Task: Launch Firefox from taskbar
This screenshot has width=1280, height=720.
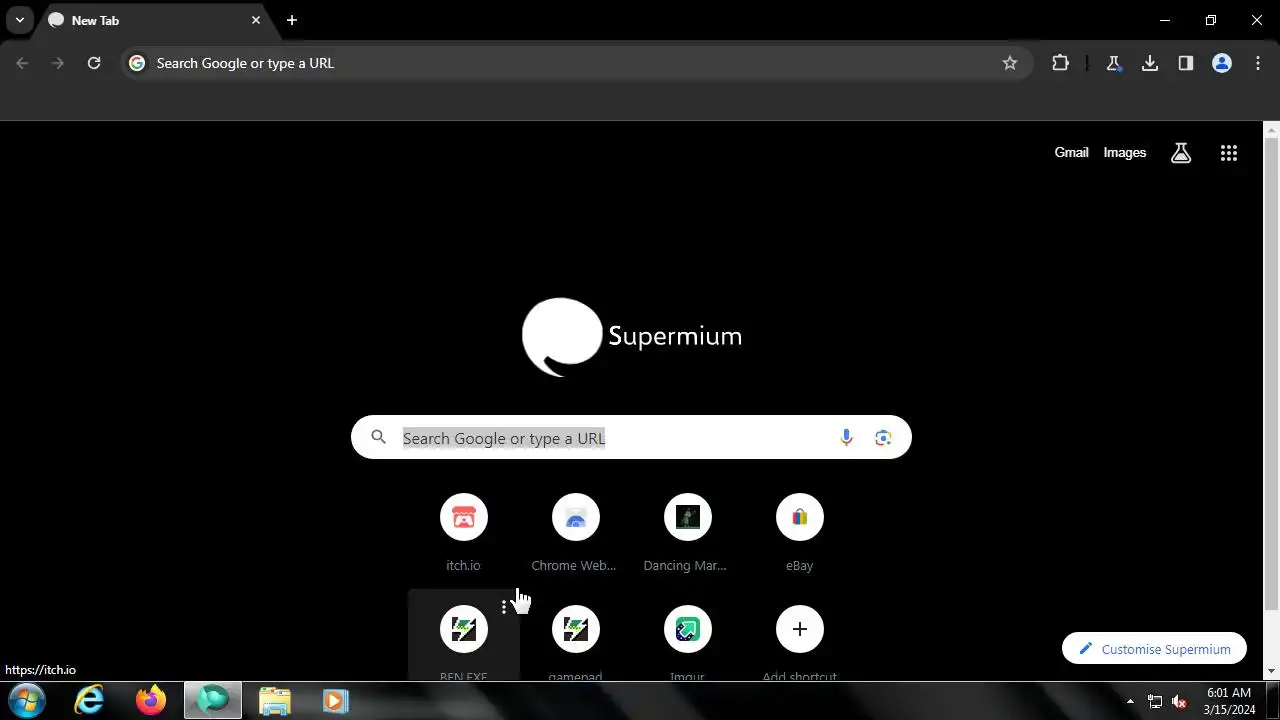Action: coord(151,700)
